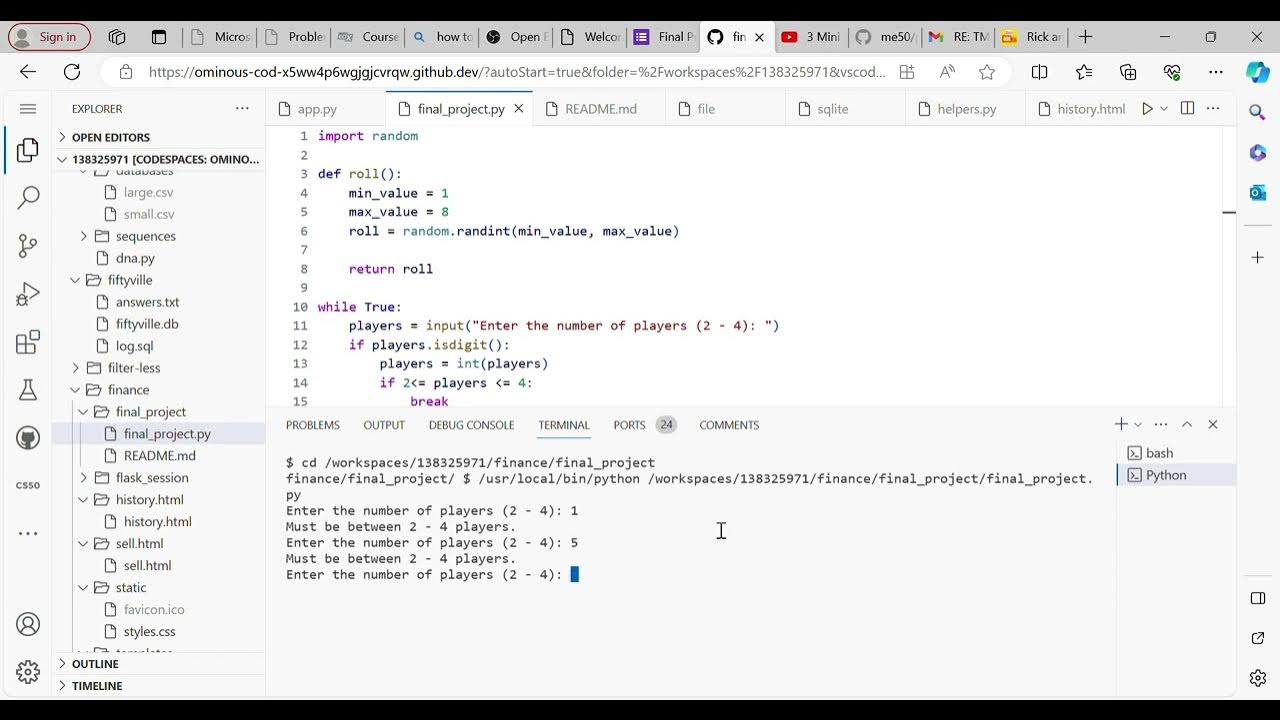The width and height of the screenshot is (1280, 720).
Task: Collapse the fiftyville folder
Action: click(x=130, y=280)
